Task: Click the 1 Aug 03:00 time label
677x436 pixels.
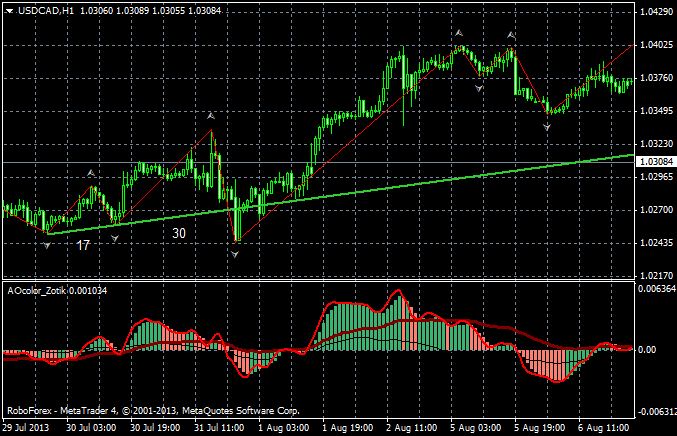Action: (x=284, y=428)
